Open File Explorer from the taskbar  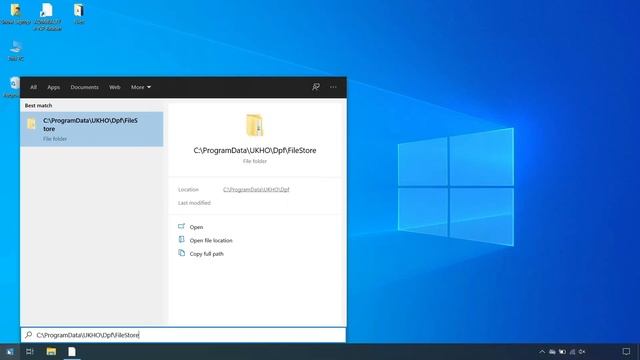51,351
